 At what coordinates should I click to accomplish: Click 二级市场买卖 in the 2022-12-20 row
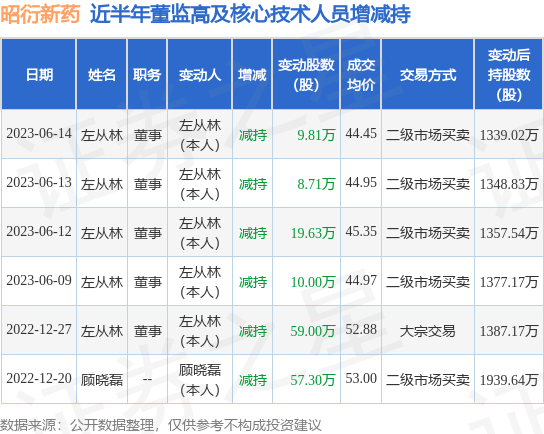tap(428, 380)
